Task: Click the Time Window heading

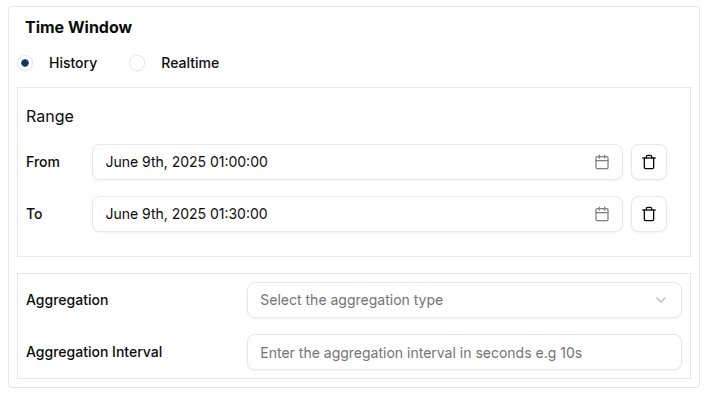Action: click(78, 27)
